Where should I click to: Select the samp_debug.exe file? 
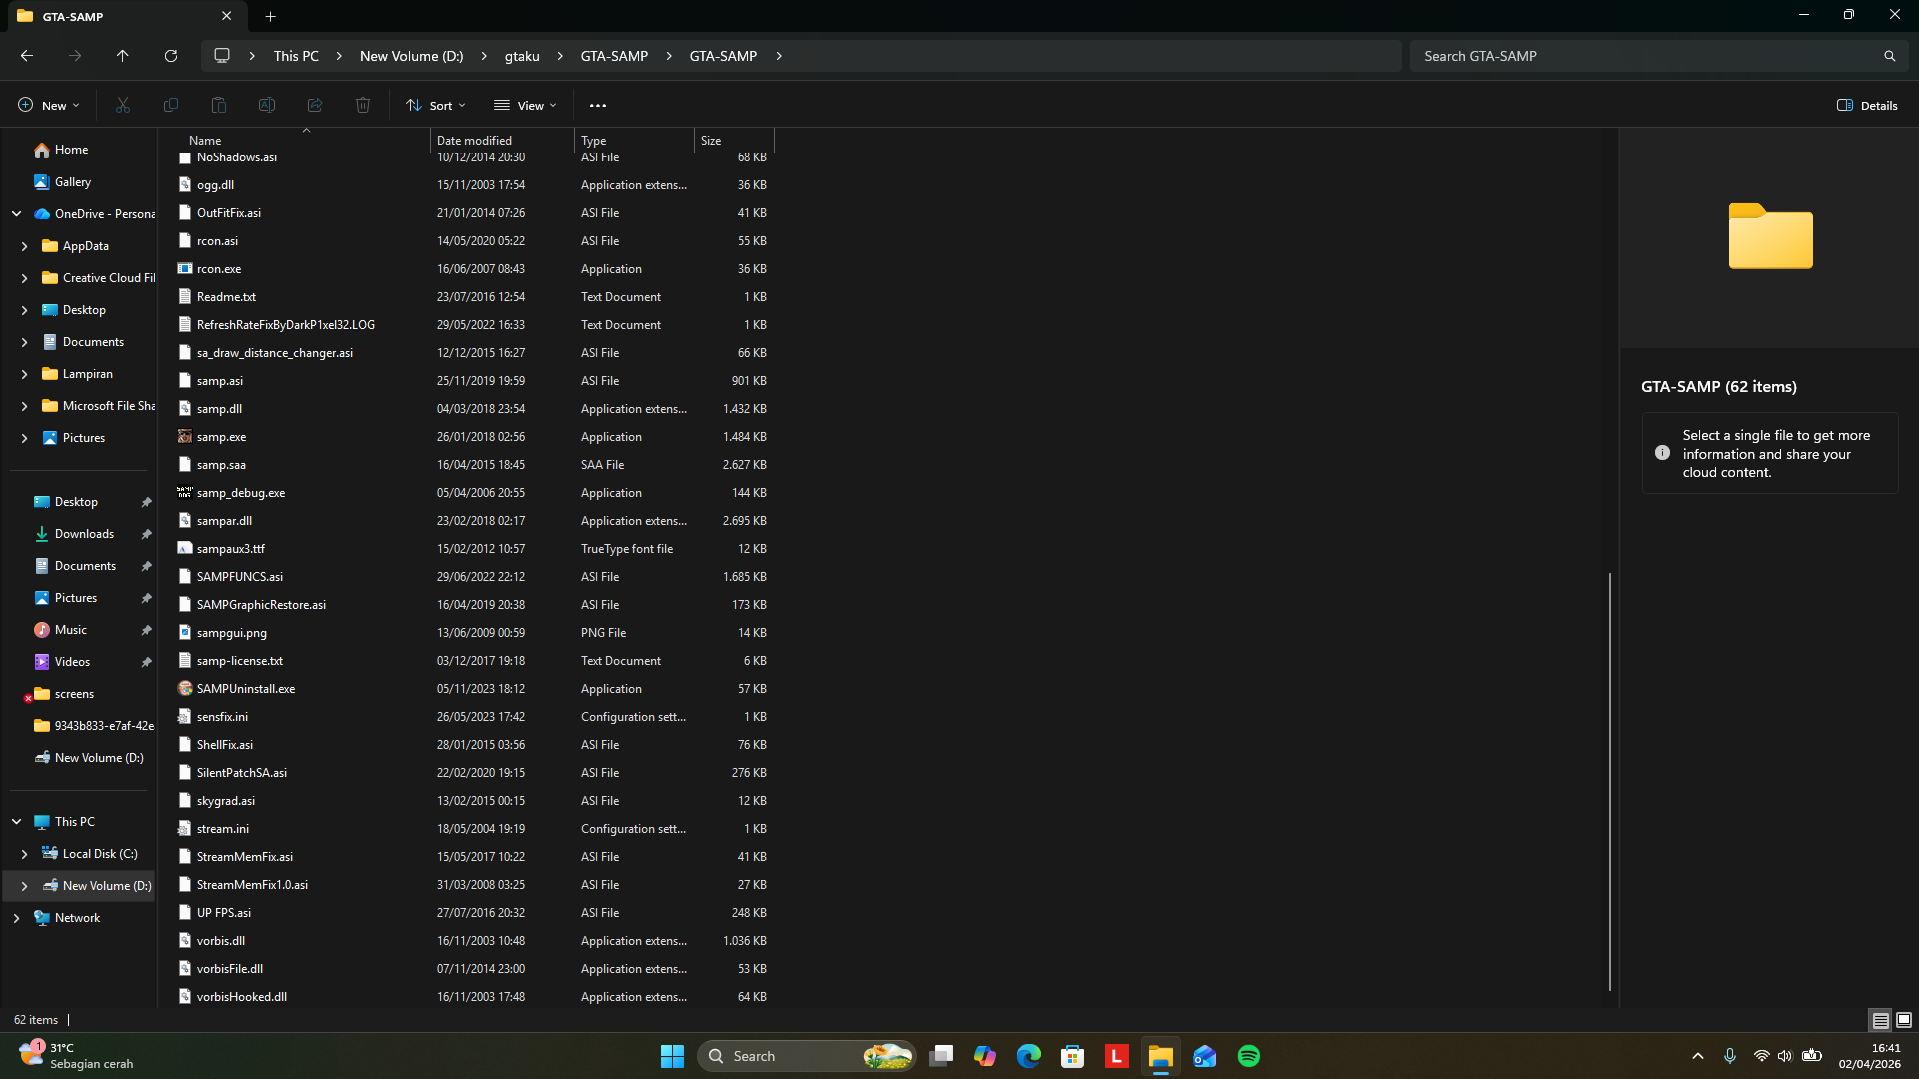coord(241,493)
